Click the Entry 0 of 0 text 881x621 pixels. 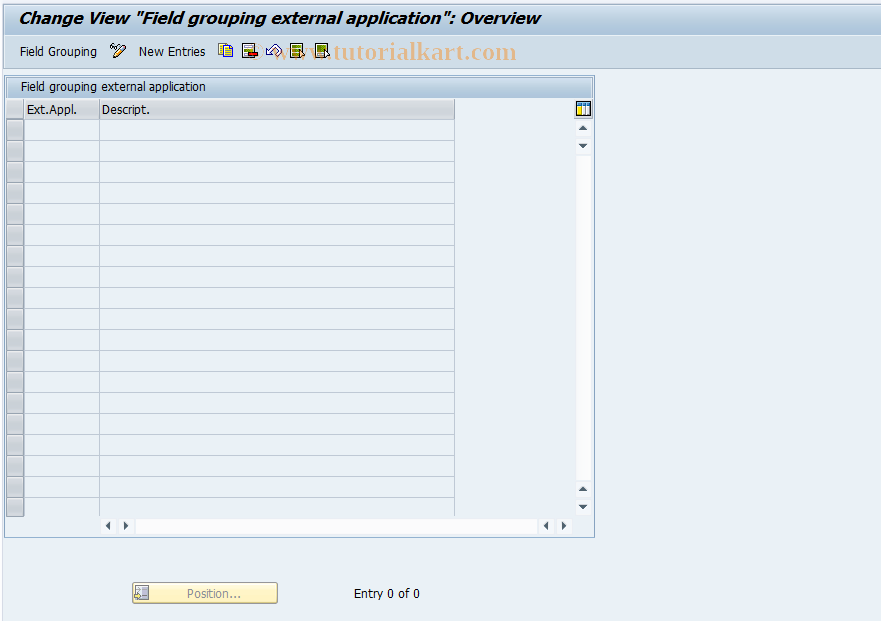[x=387, y=593]
